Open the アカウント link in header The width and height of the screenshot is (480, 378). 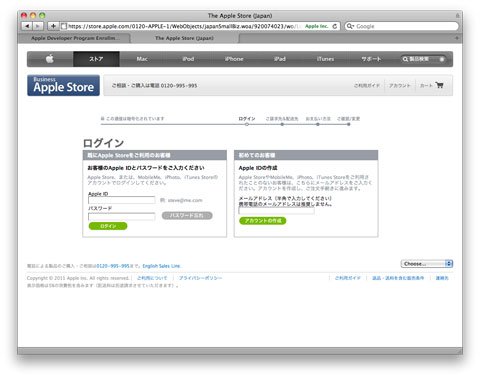399,86
